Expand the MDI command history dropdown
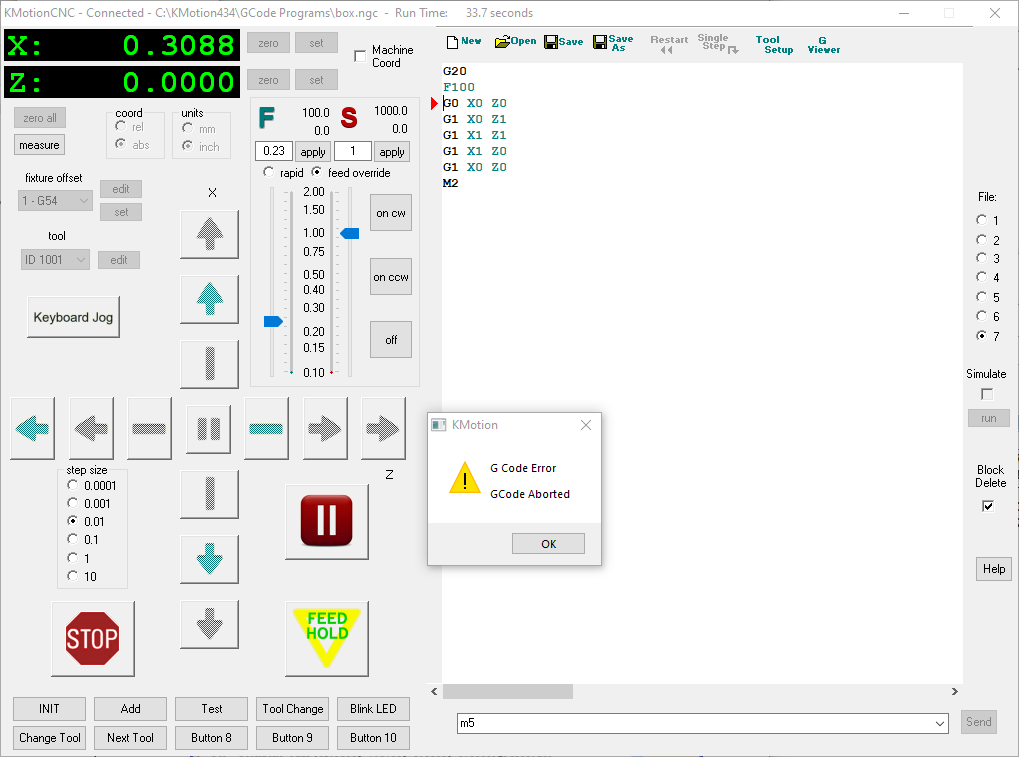 click(939, 722)
